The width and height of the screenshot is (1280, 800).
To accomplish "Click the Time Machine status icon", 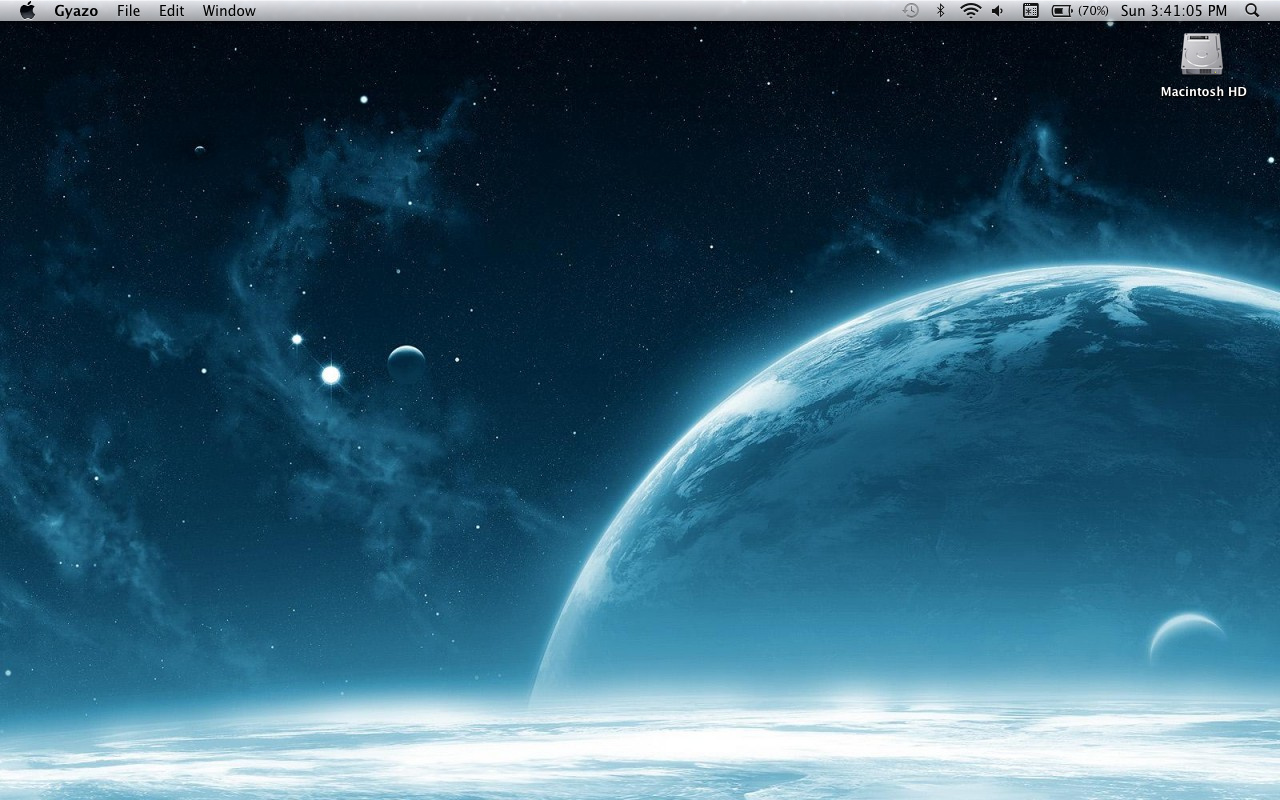I will (910, 11).
